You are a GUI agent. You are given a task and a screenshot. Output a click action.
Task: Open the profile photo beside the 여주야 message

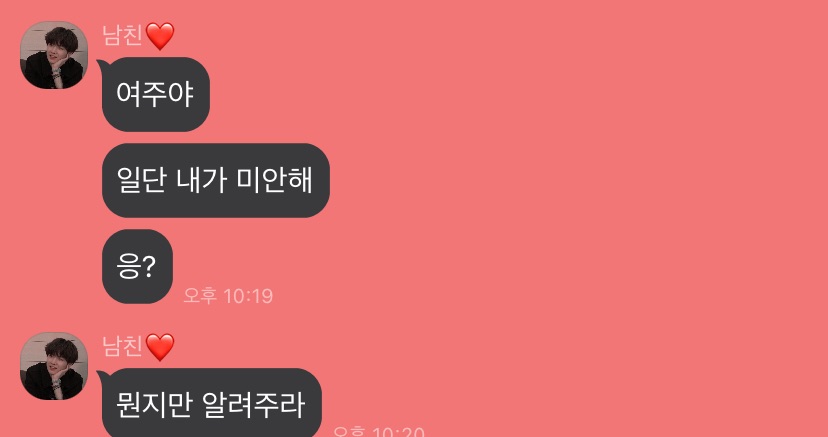[x=54, y=55]
